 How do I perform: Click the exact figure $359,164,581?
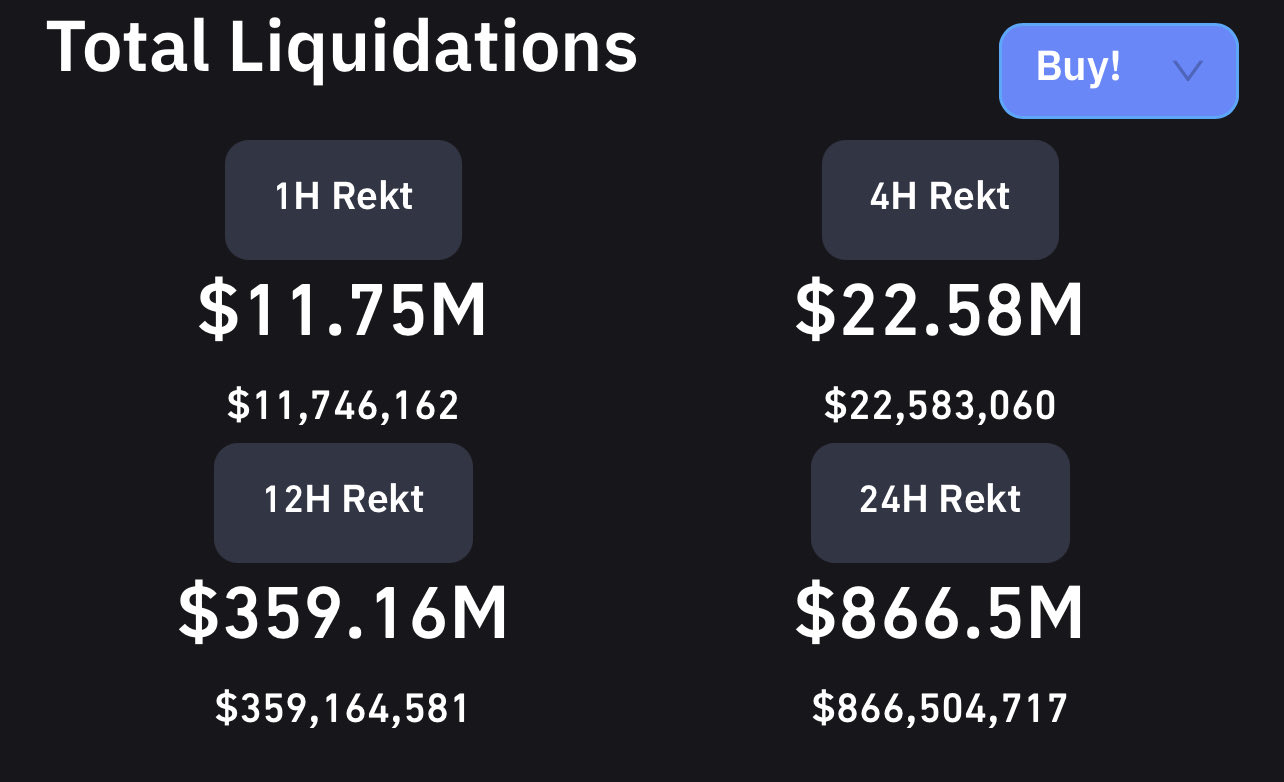pyautogui.click(x=343, y=708)
